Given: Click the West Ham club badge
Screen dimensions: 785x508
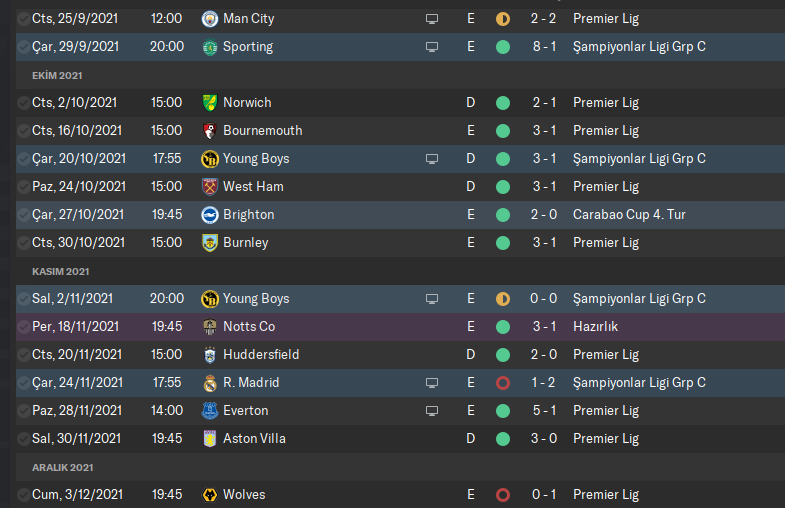Looking at the screenshot, I should [x=209, y=187].
